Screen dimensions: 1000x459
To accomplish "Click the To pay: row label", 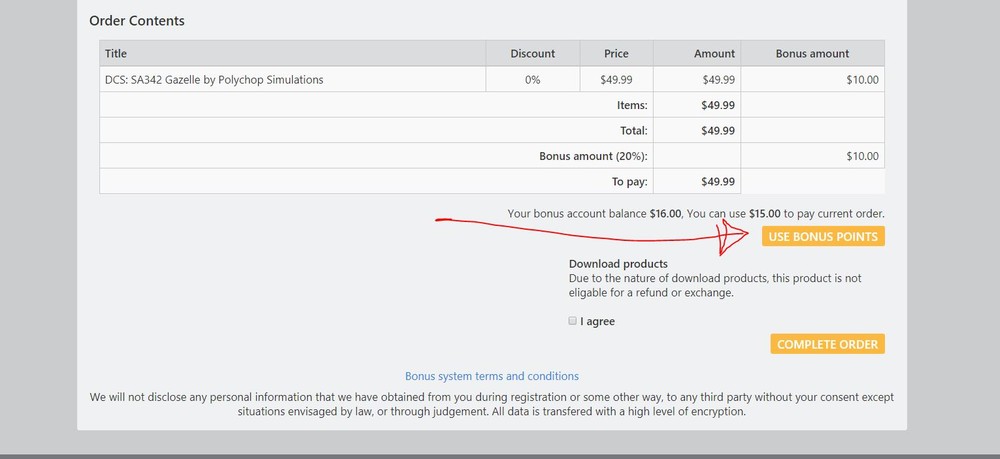I will tap(630, 182).
